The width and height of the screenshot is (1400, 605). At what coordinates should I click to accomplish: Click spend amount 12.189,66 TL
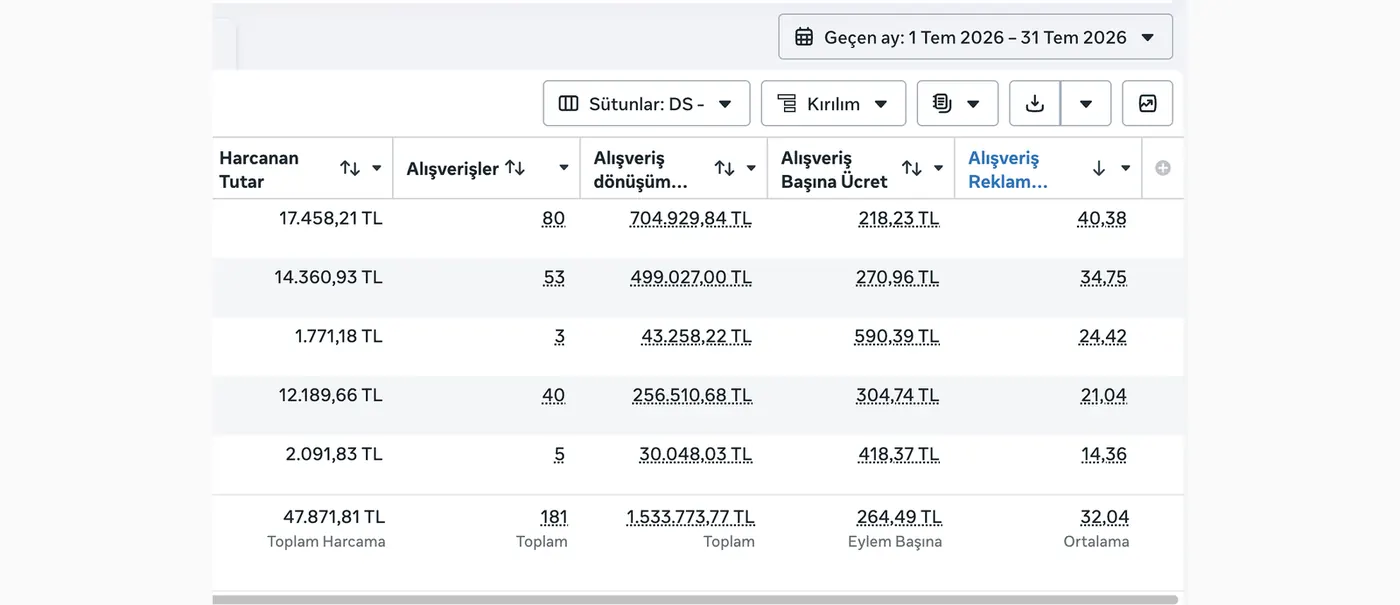click(331, 395)
